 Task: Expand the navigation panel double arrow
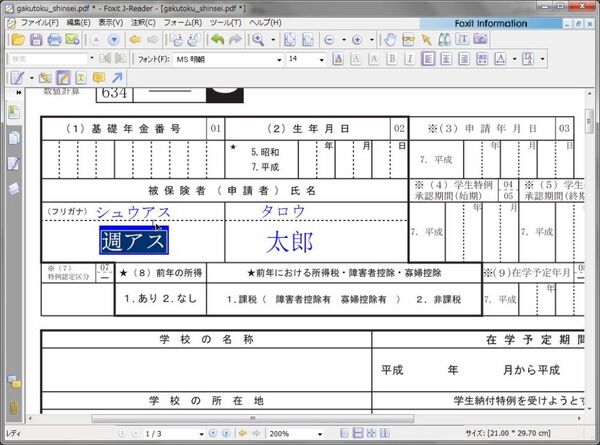point(19,93)
